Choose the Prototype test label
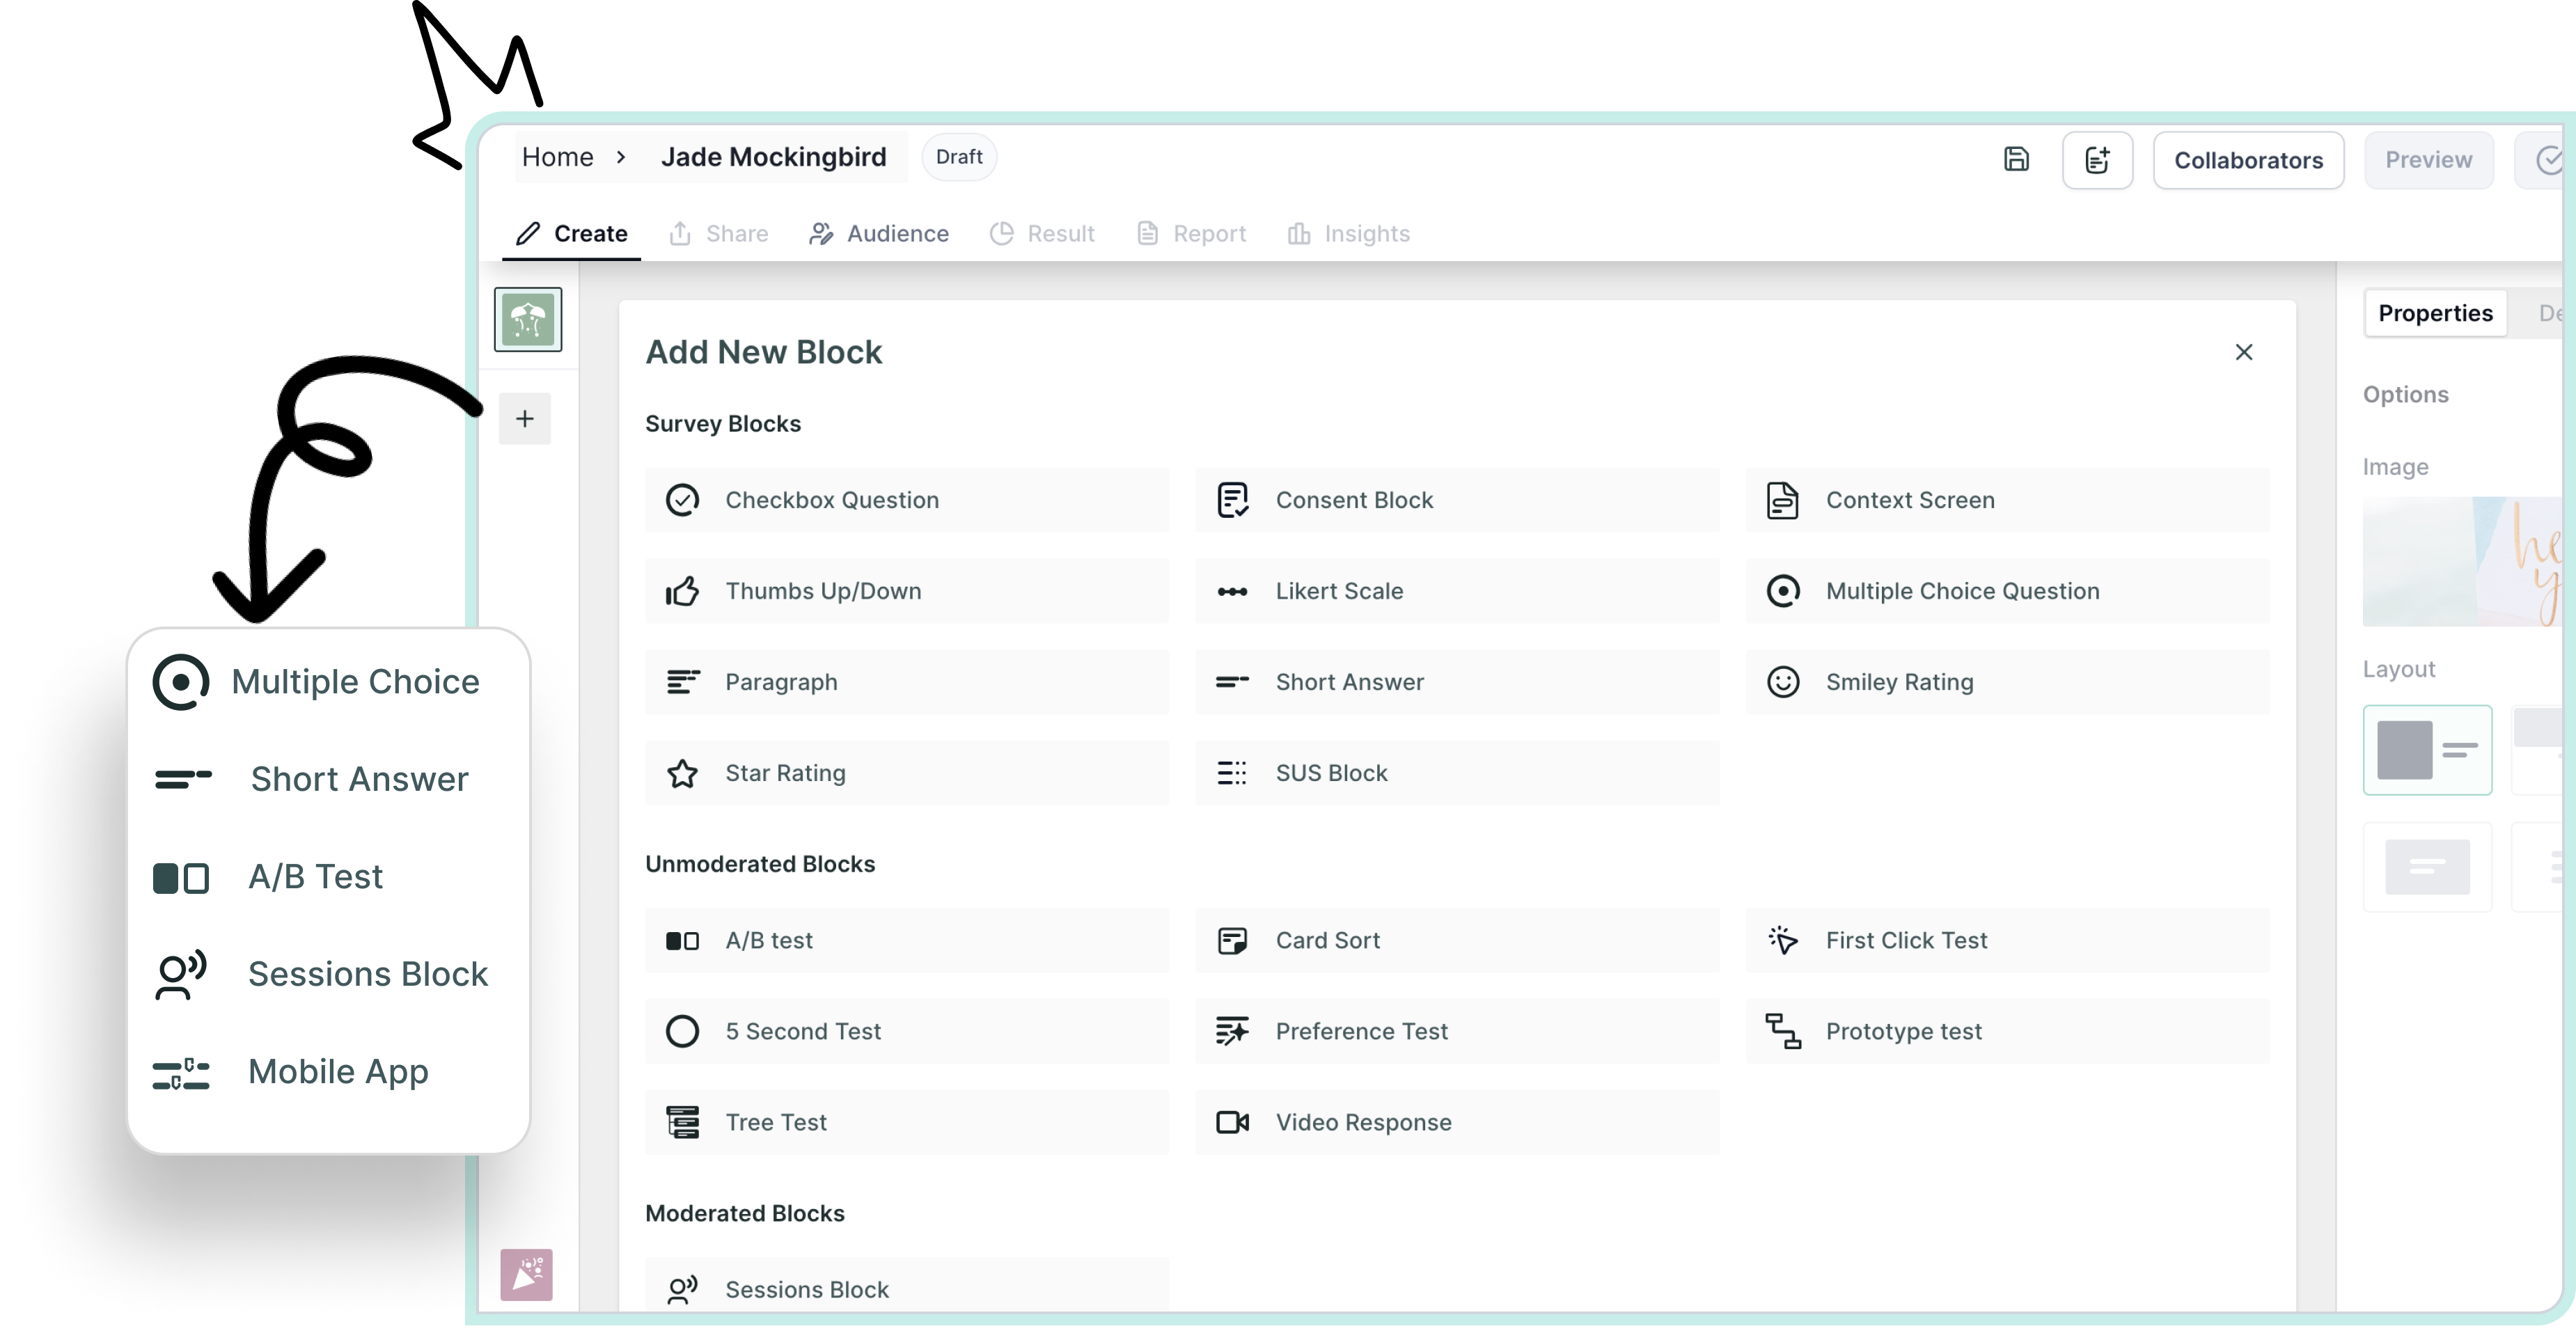Viewport: 2576px width, 1331px height. pos(1903,1032)
